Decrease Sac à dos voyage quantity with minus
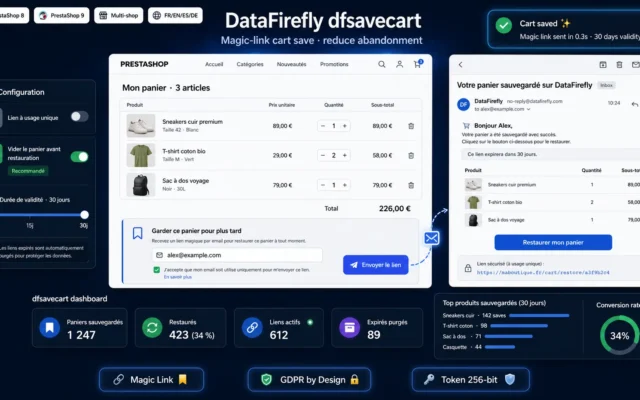Viewport: 640px width, 400px height. coord(323,185)
